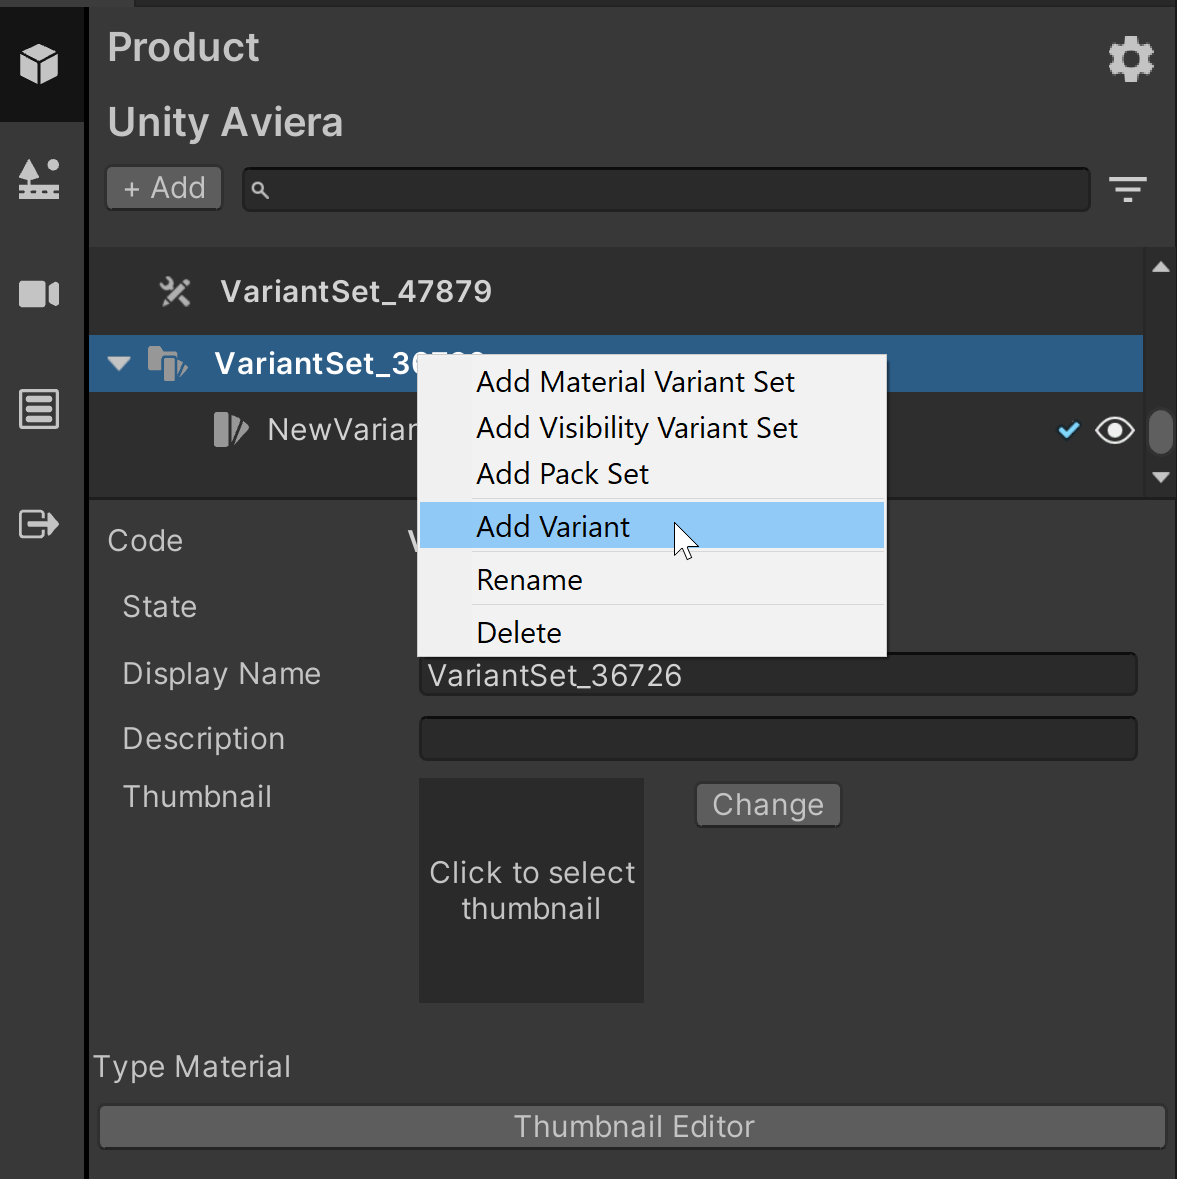Open the scene hierarchy panel from the sidebar
The height and width of the screenshot is (1179, 1177).
pos(40,179)
